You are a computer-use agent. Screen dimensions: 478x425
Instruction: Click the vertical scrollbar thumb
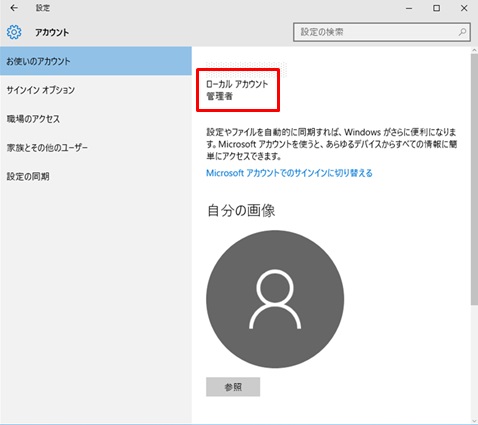coord(474,179)
